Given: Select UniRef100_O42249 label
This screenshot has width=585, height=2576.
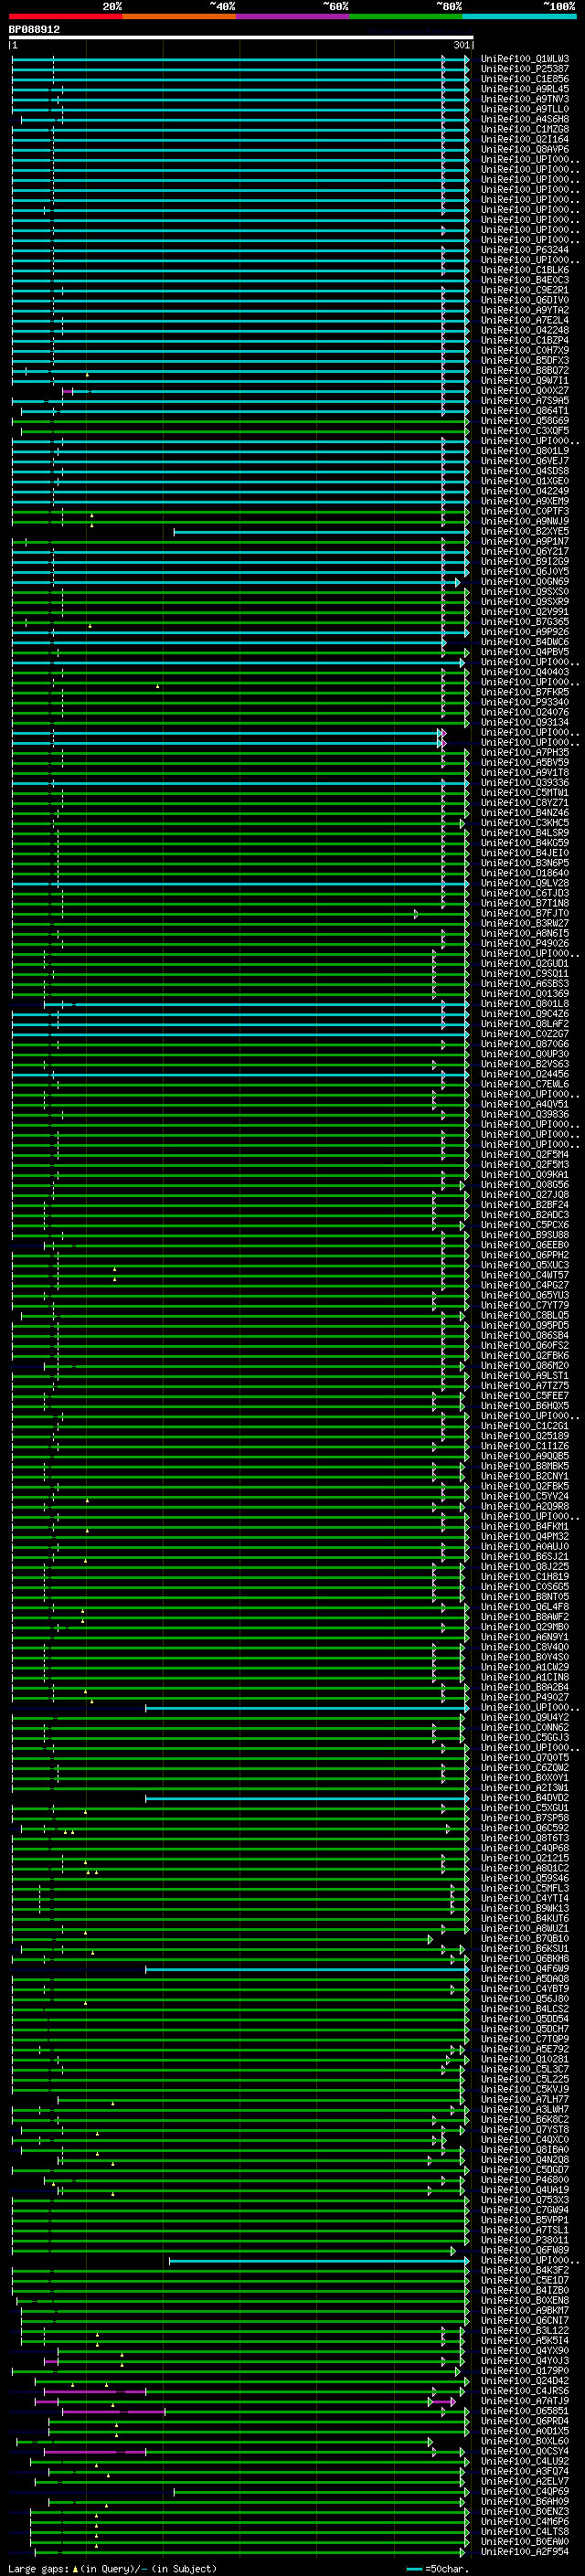Looking at the screenshot, I should coord(524,491).
